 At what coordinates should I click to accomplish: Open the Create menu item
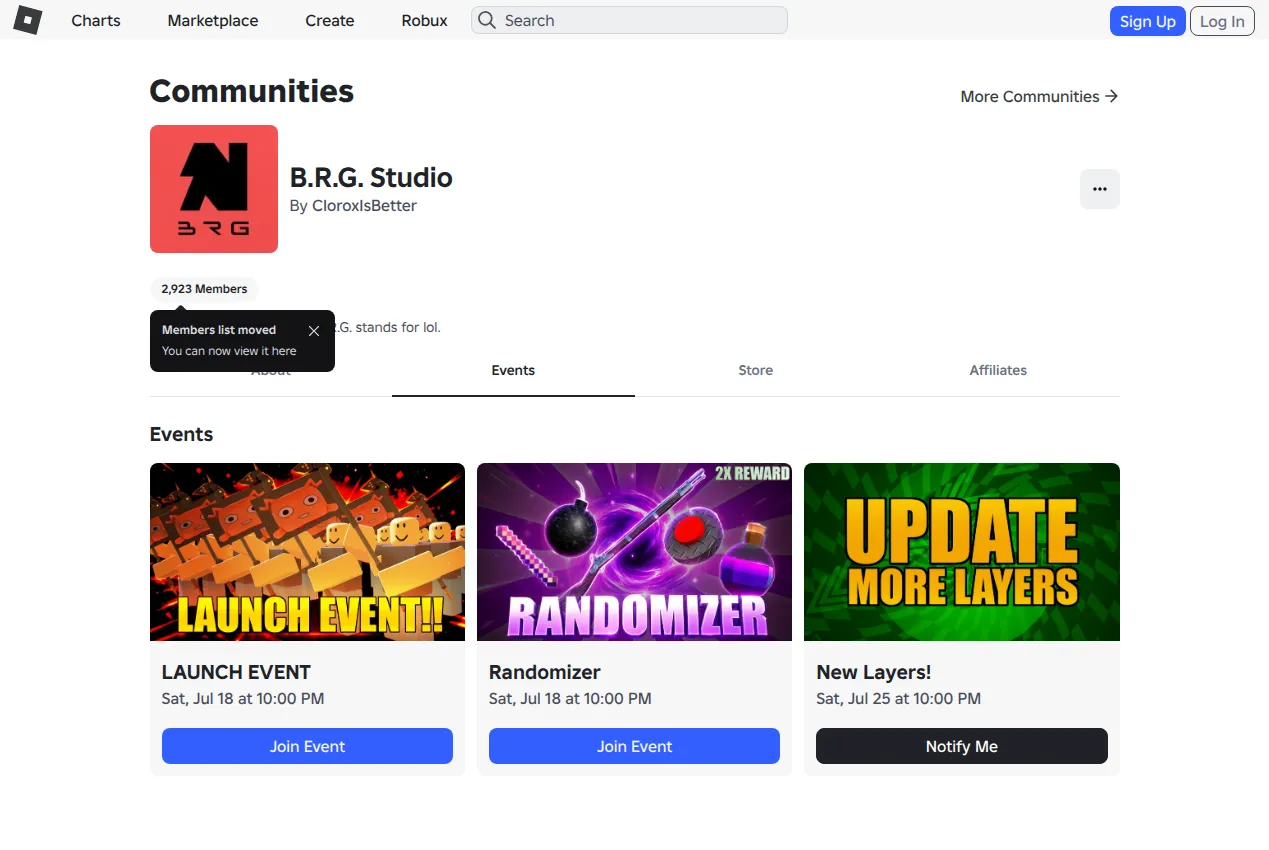[330, 20]
